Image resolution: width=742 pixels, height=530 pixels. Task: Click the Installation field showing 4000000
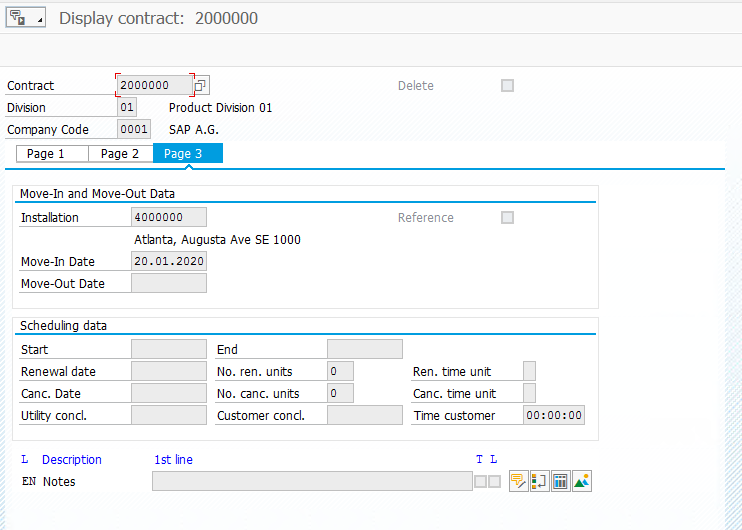[x=169, y=217]
